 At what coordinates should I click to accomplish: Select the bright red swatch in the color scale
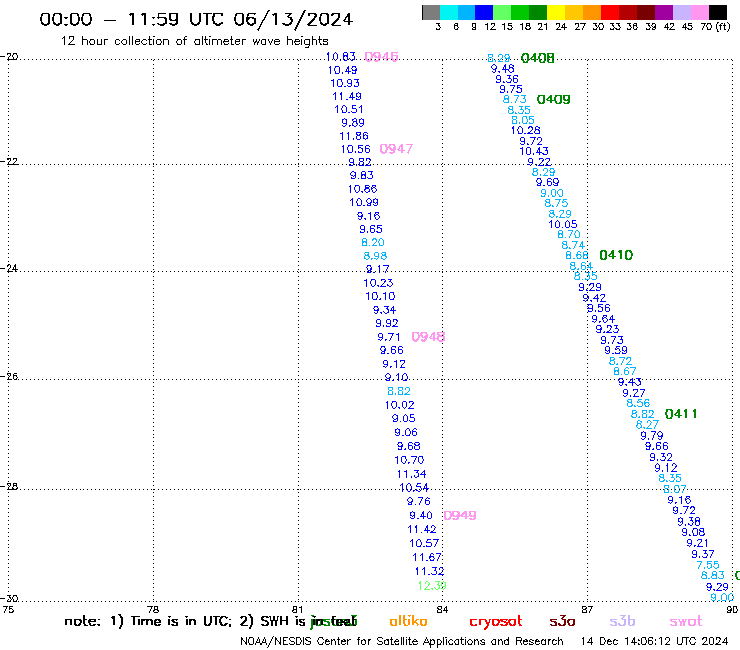pyautogui.click(x=609, y=12)
